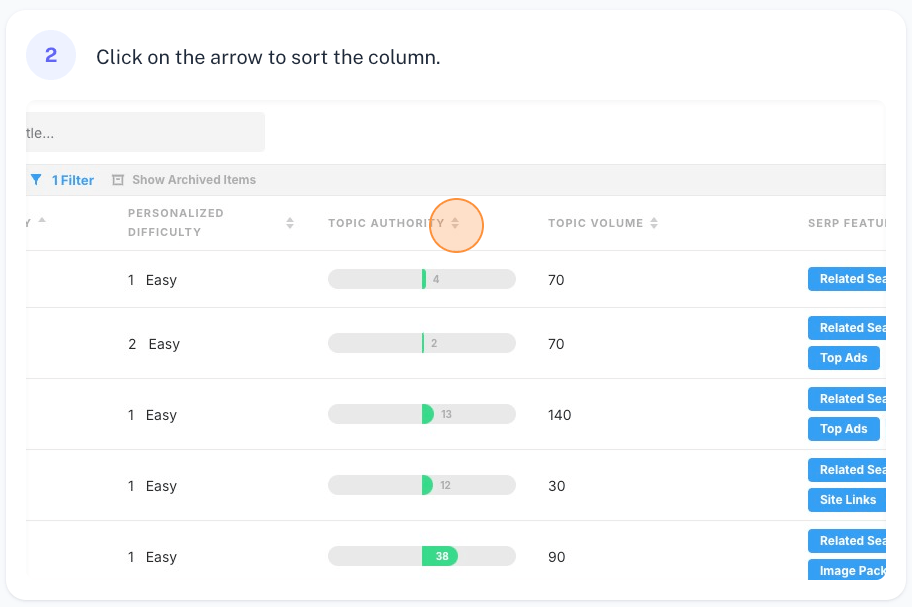Screen dimensions: 912x607
Task: Click the sort arrow at far left column
Action: pyautogui.click(x=42, y=219)
